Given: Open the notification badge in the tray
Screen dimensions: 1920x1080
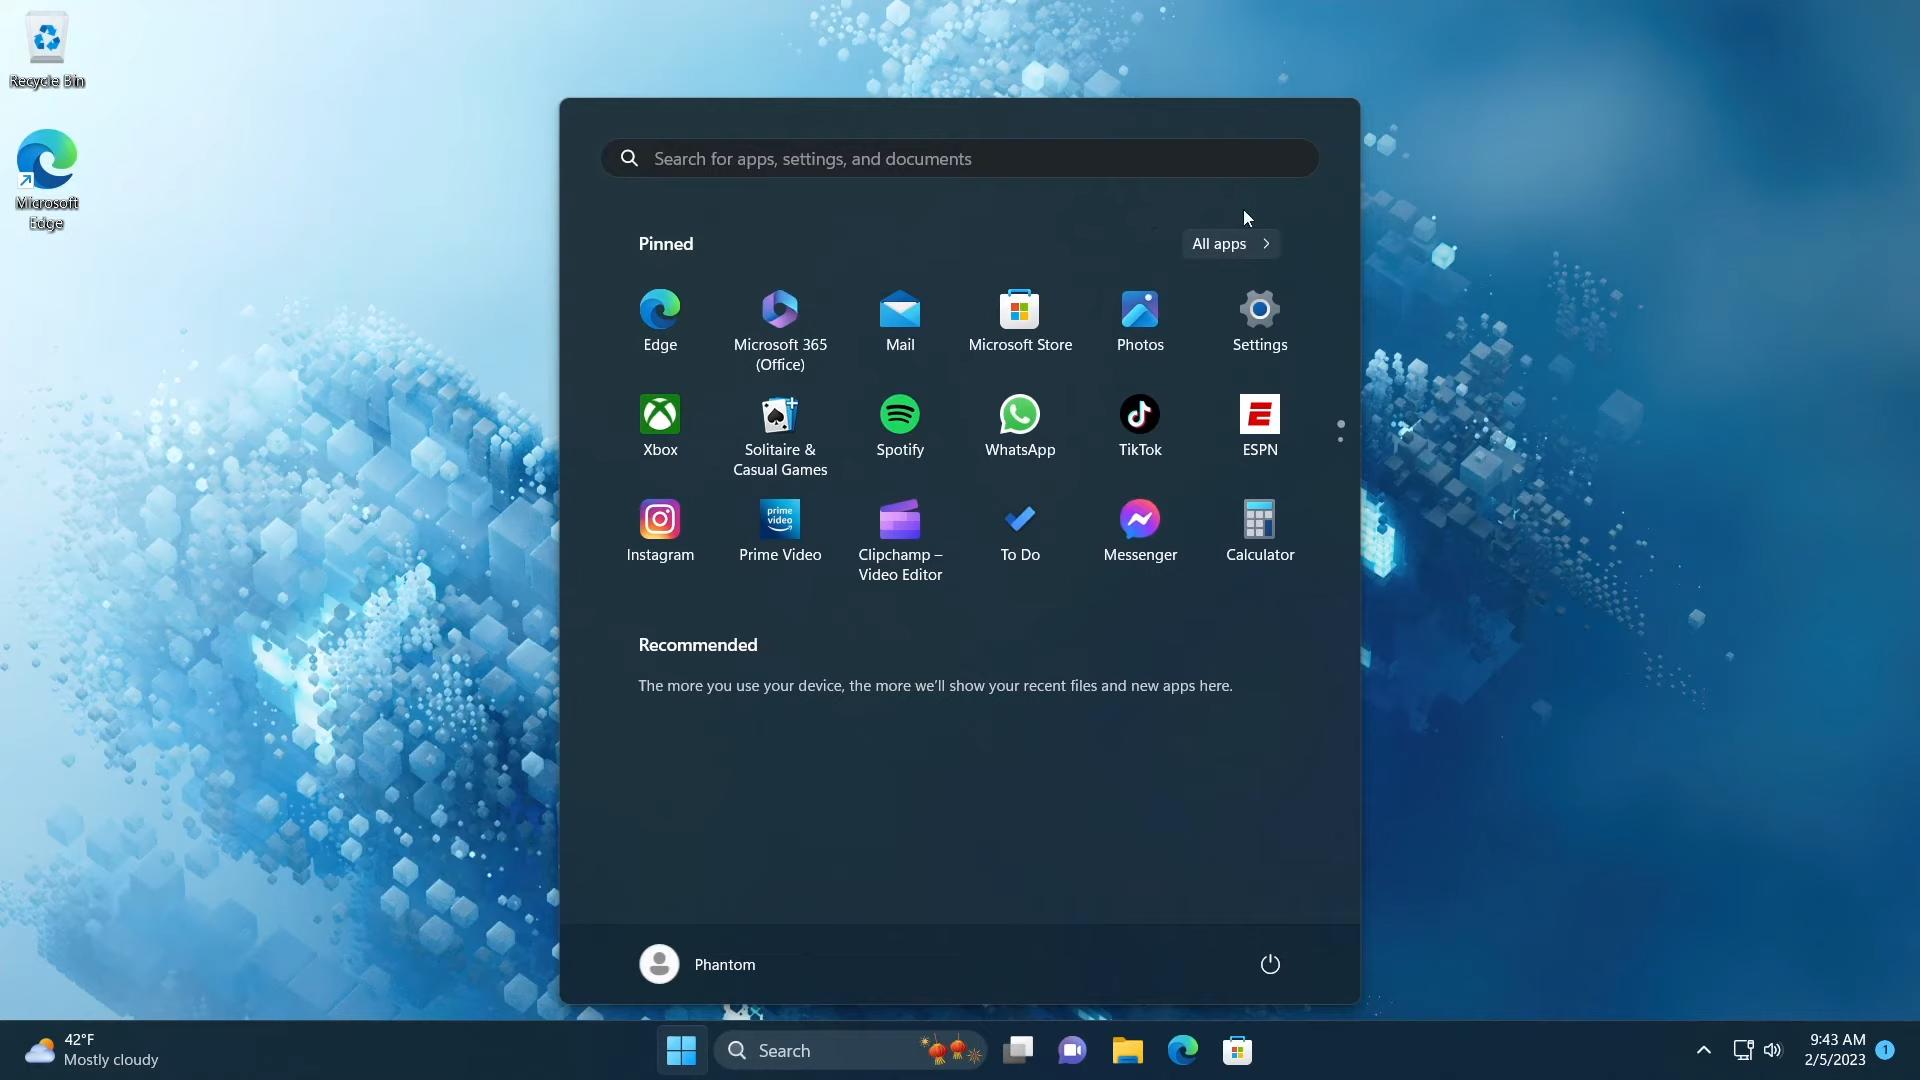Looking at the screenshot, I should pyautogui.click(x=1885, y=1049).
